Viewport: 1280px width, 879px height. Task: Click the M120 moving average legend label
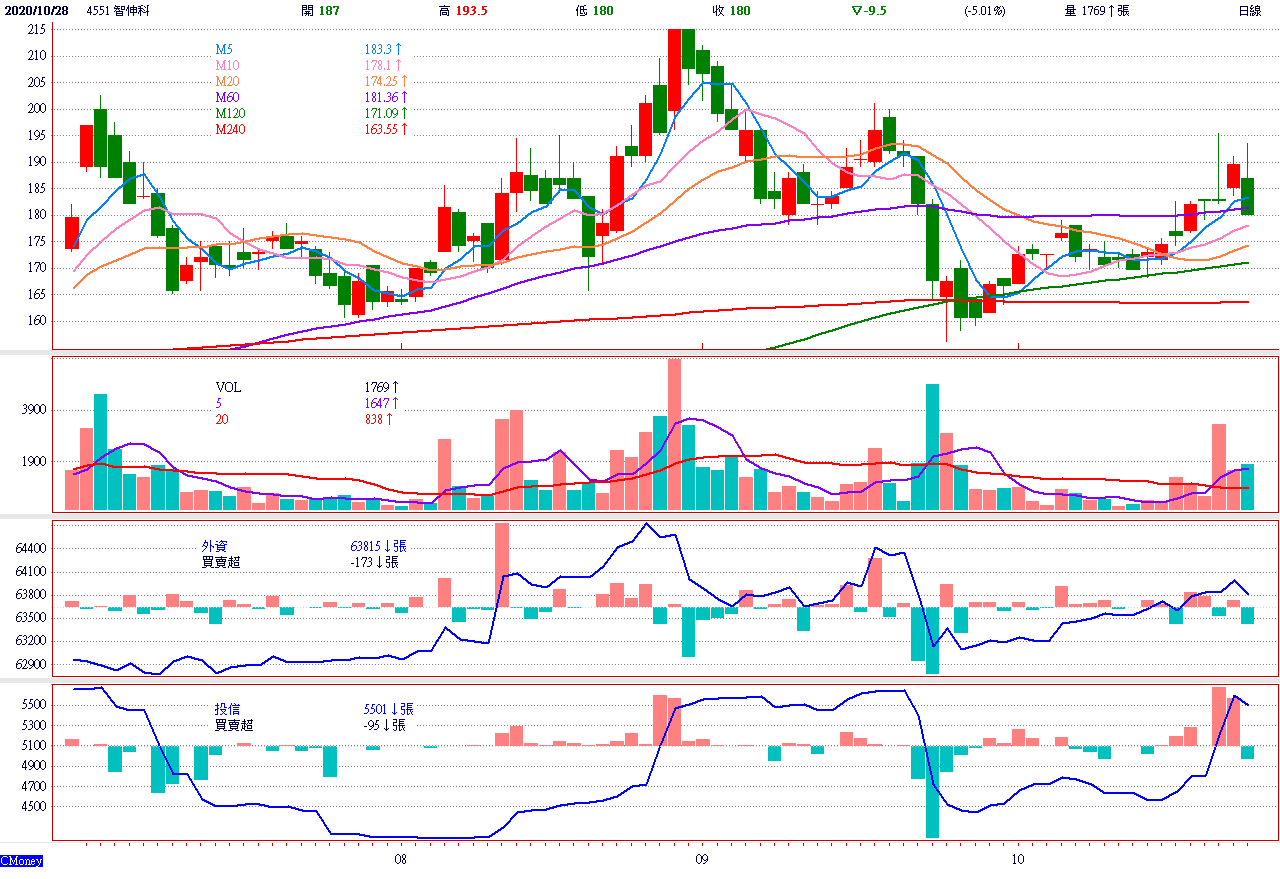[231, 113]
